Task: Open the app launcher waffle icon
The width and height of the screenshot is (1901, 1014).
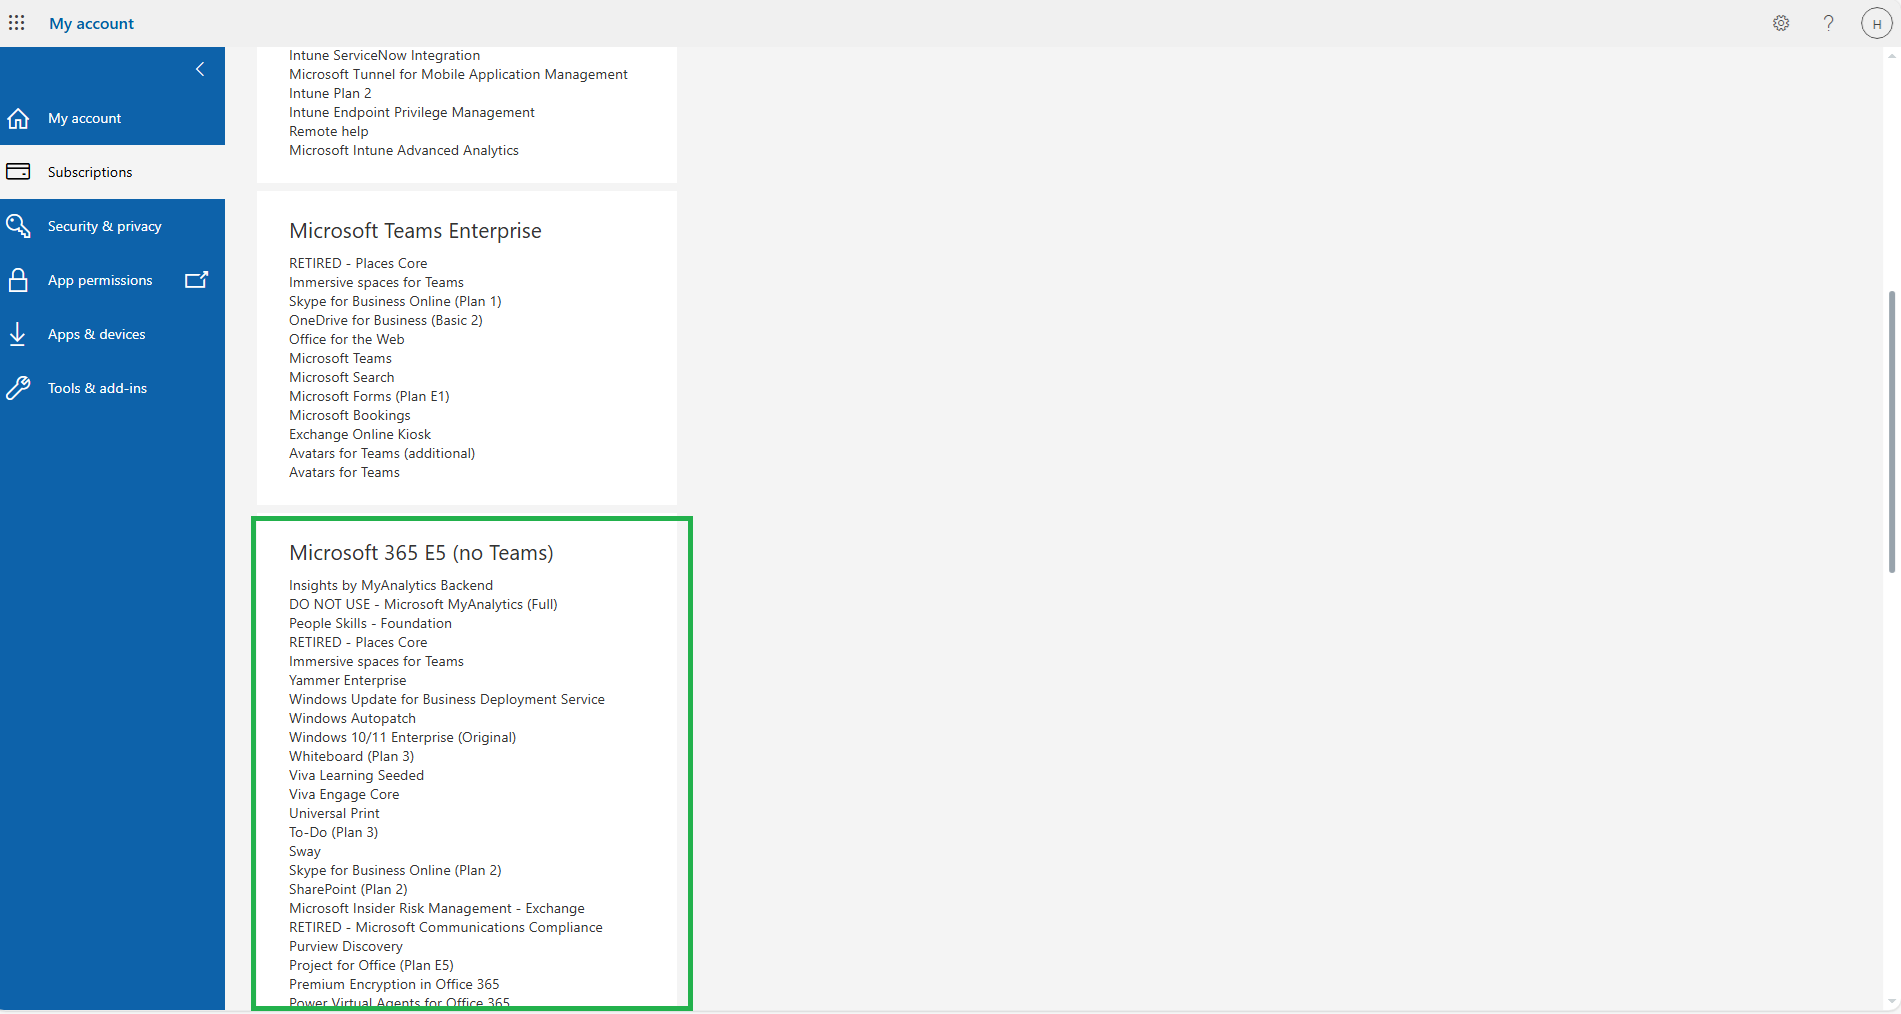Action: 17,23
